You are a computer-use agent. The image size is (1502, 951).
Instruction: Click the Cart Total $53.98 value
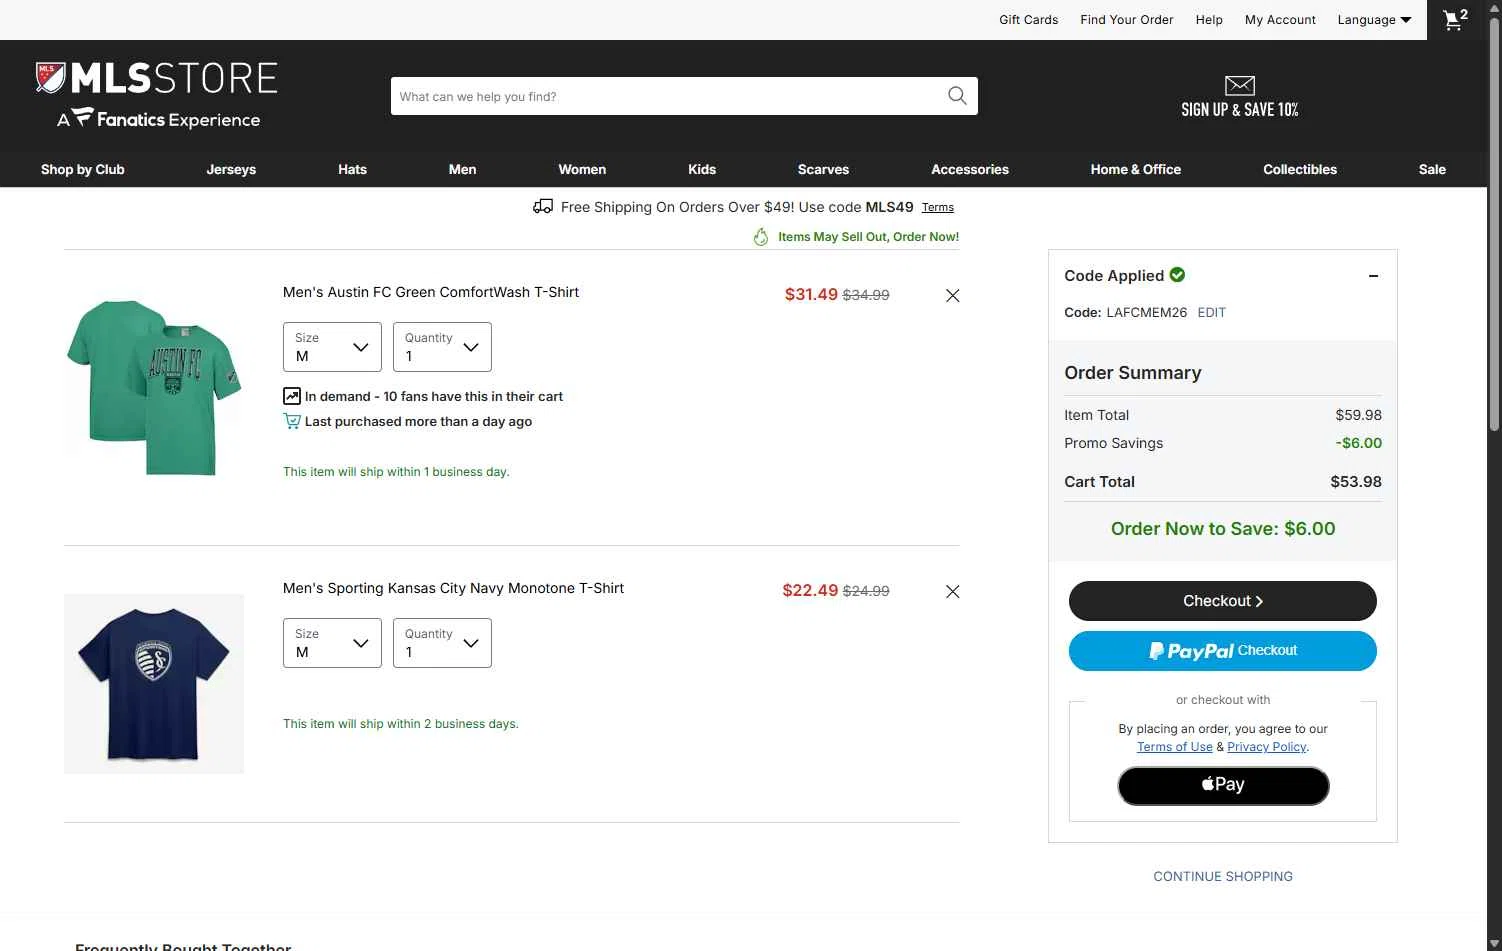(1356, 482)
